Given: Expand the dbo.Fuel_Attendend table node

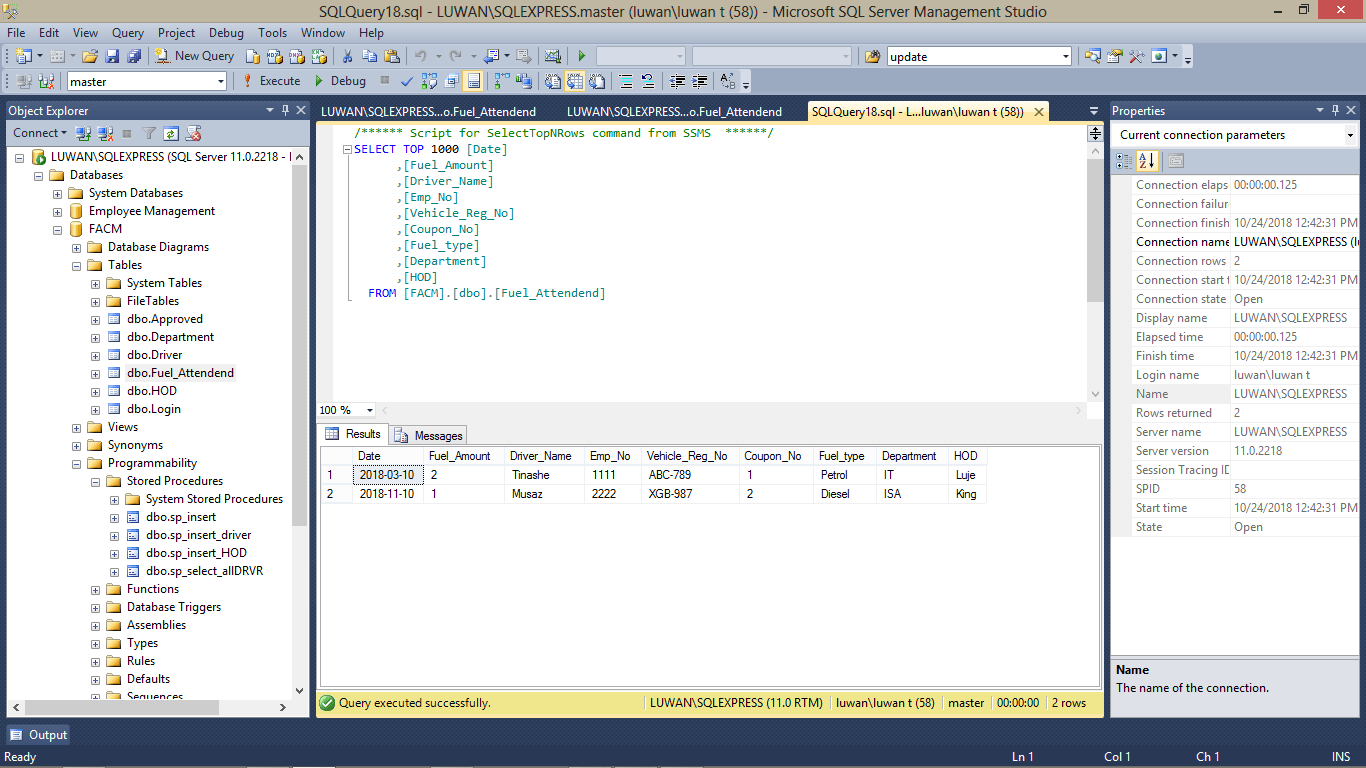Looking at the screenshot, I should pos(96,373).
